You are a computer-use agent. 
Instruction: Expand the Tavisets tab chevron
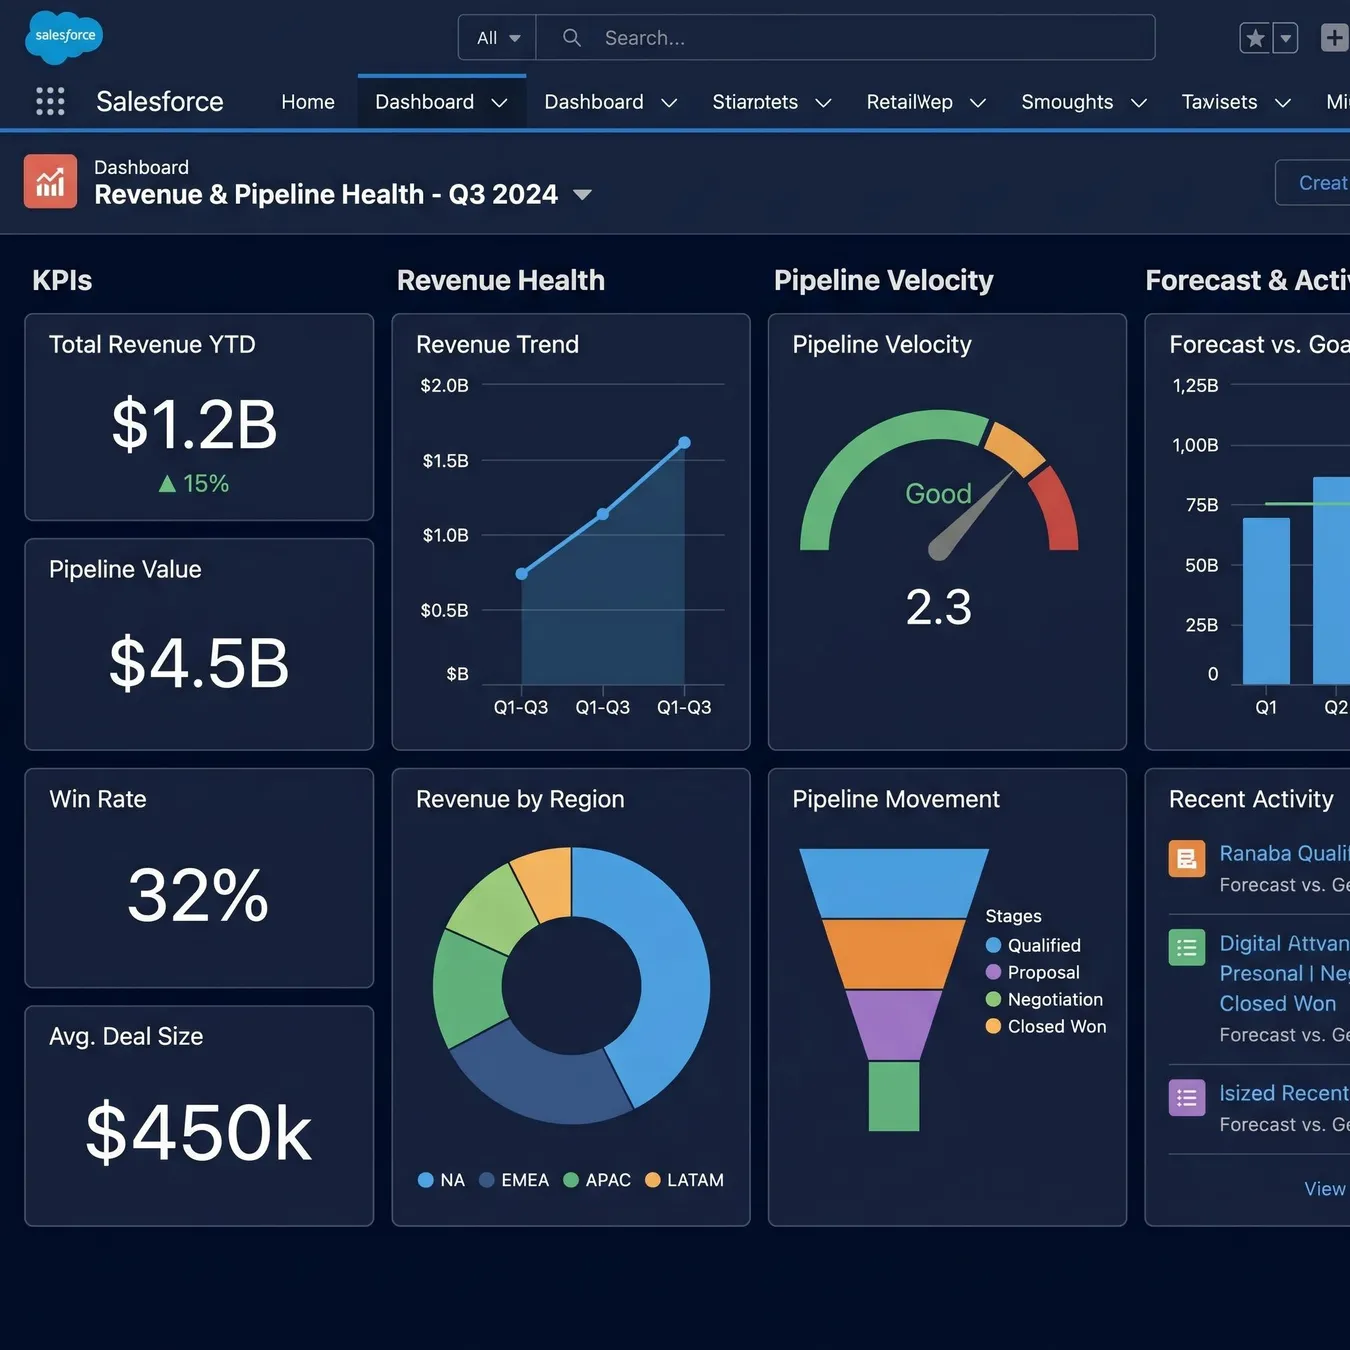tap(1283, 103)
